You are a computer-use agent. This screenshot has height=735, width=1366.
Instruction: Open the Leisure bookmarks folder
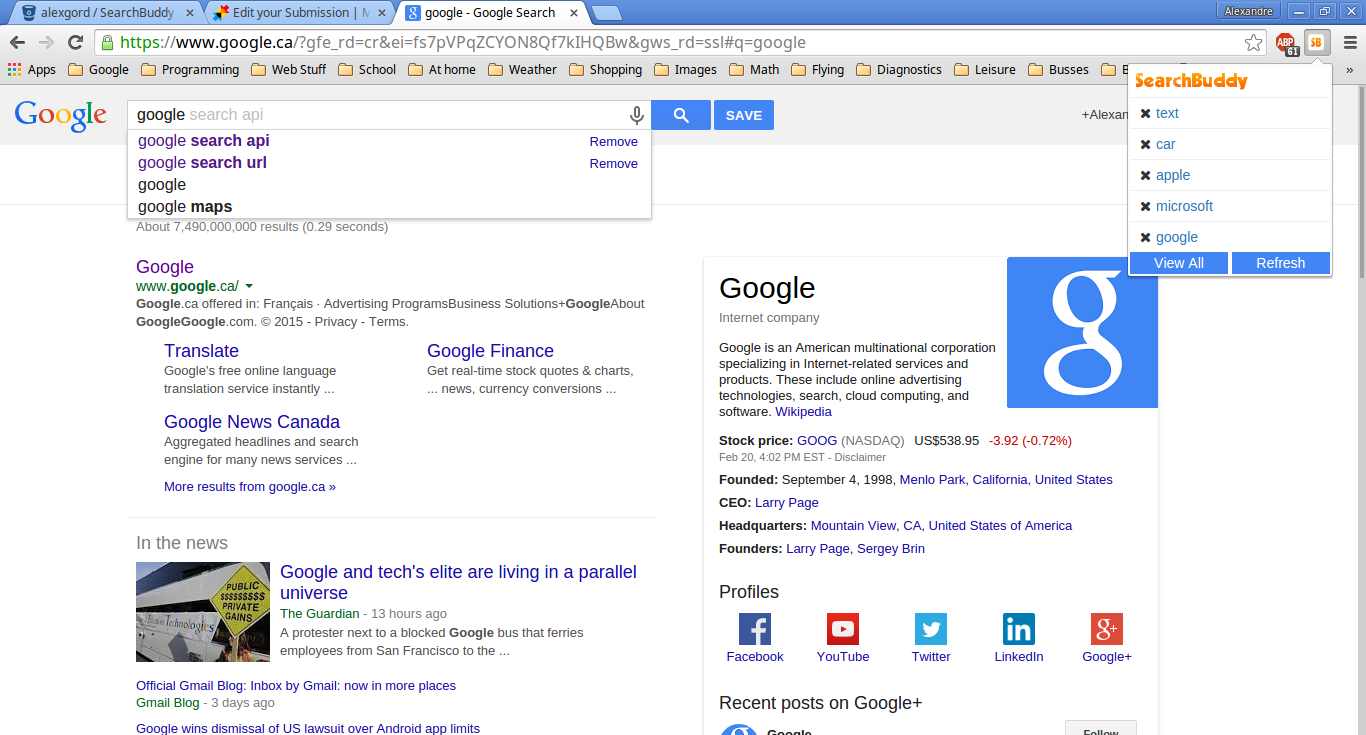tap(984, 69)
